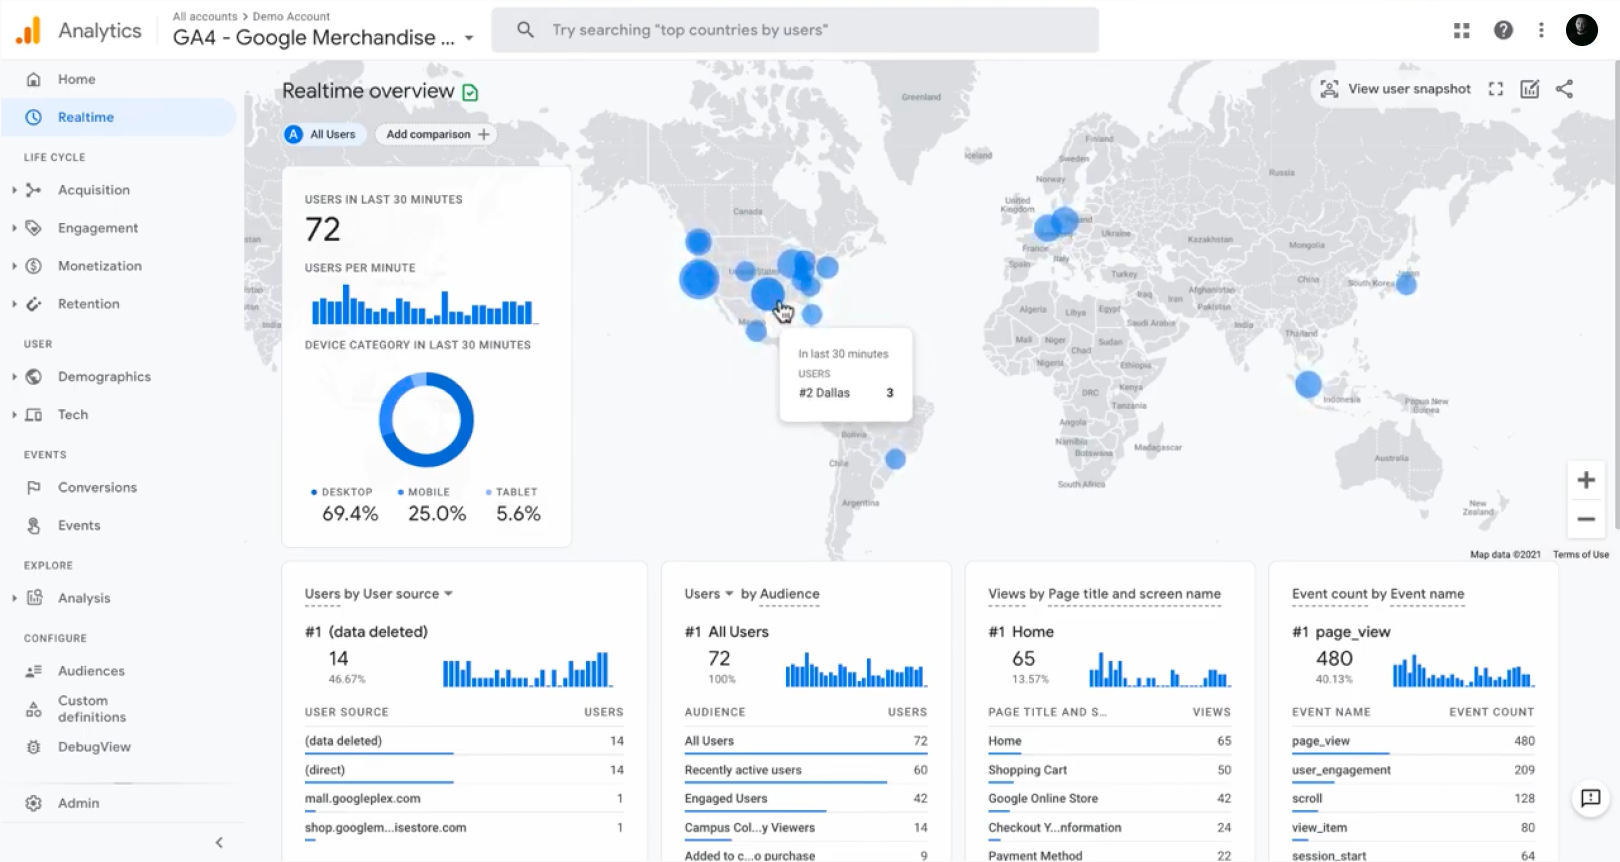Click the Custom definitions icon
This screenshot has width=1620, height=862.
[33, 709]
